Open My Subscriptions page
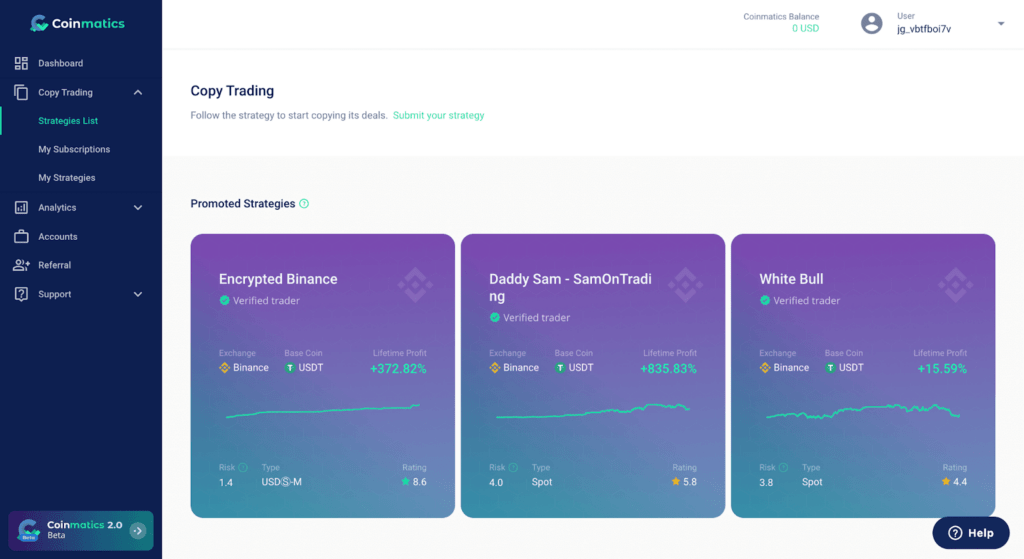 74,150
